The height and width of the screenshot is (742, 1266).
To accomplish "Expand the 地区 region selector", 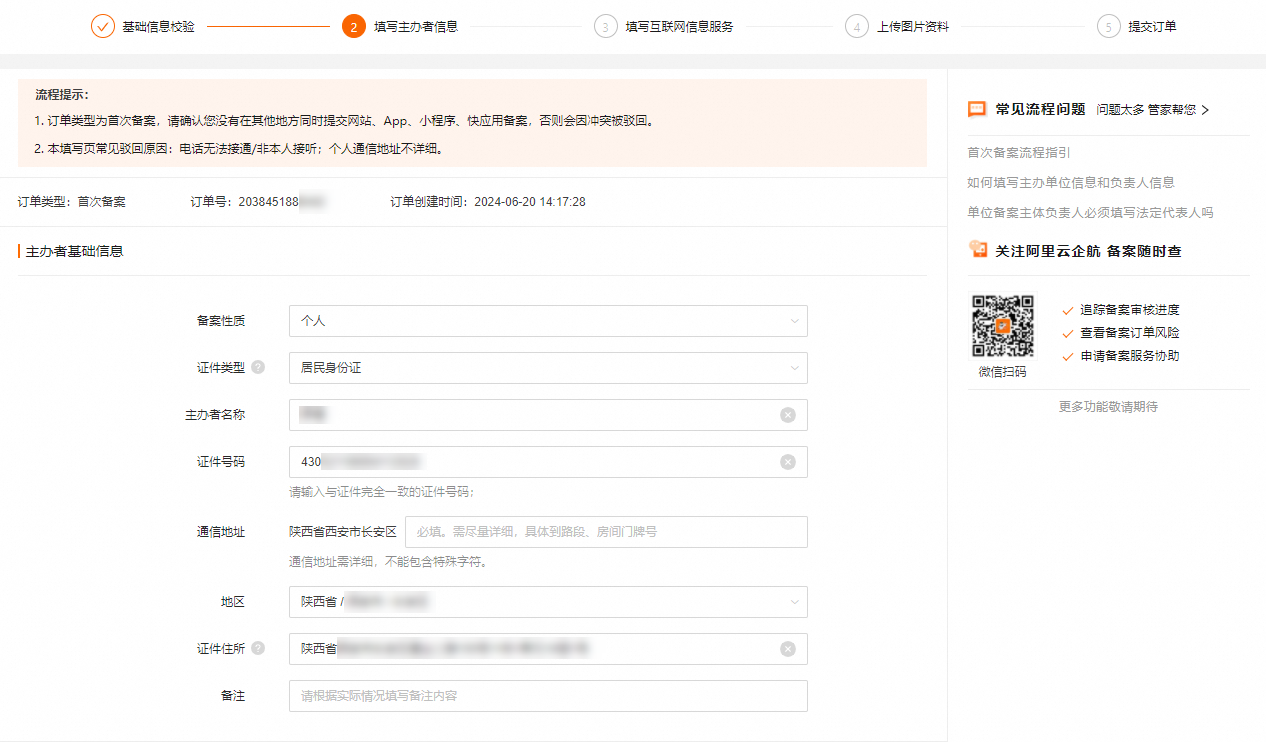I will 548,602.
